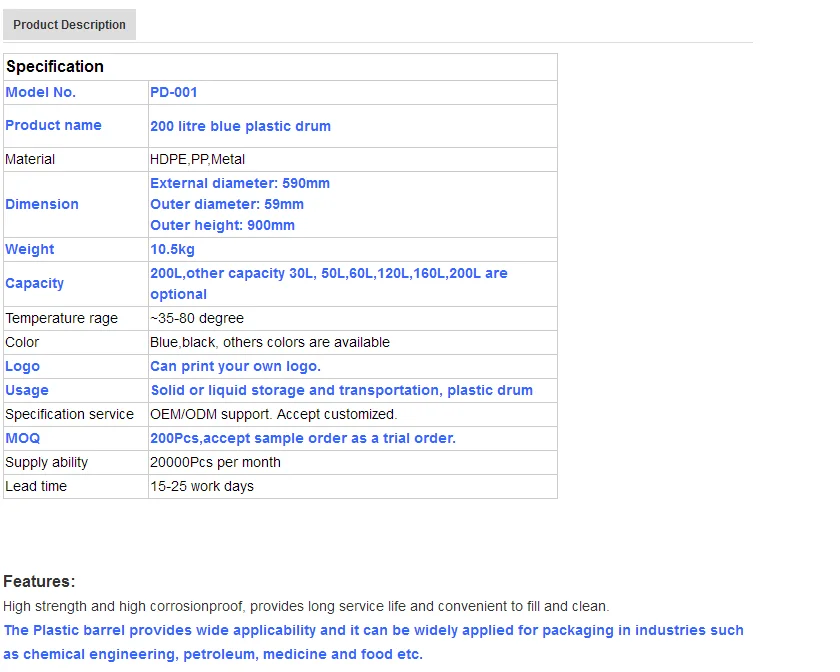Image resolution: width=840 pixels, height=672 pixels.
Task: Click the External diameter: 590mm text
Action: (240, 183)
